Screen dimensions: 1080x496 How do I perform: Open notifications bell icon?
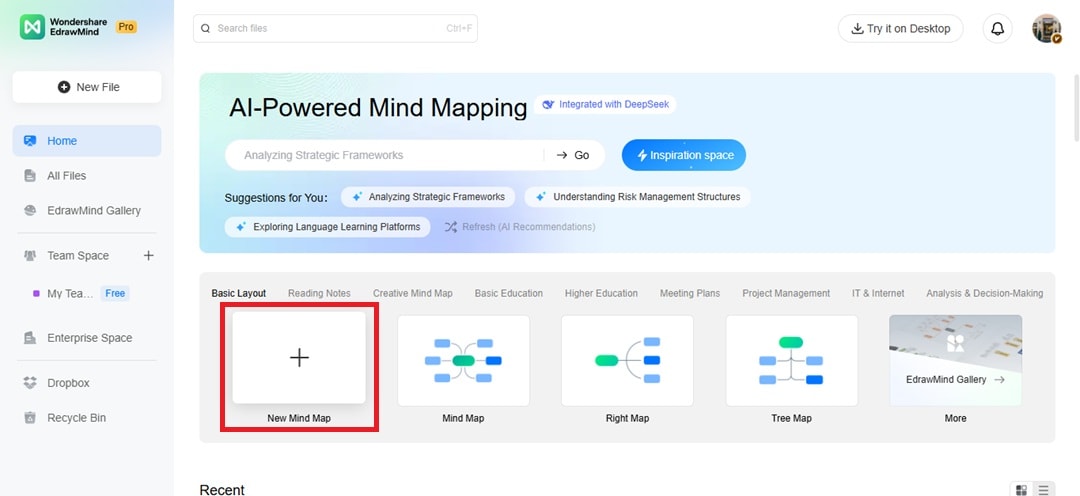tap(997, 28)
